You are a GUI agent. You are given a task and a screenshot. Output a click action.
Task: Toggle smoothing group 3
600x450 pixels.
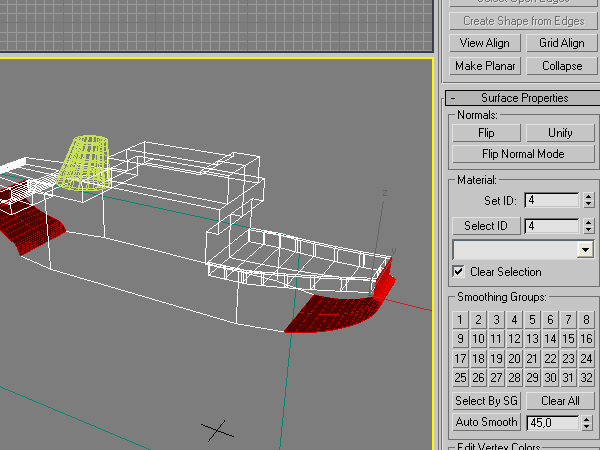(x=496, y=320)
